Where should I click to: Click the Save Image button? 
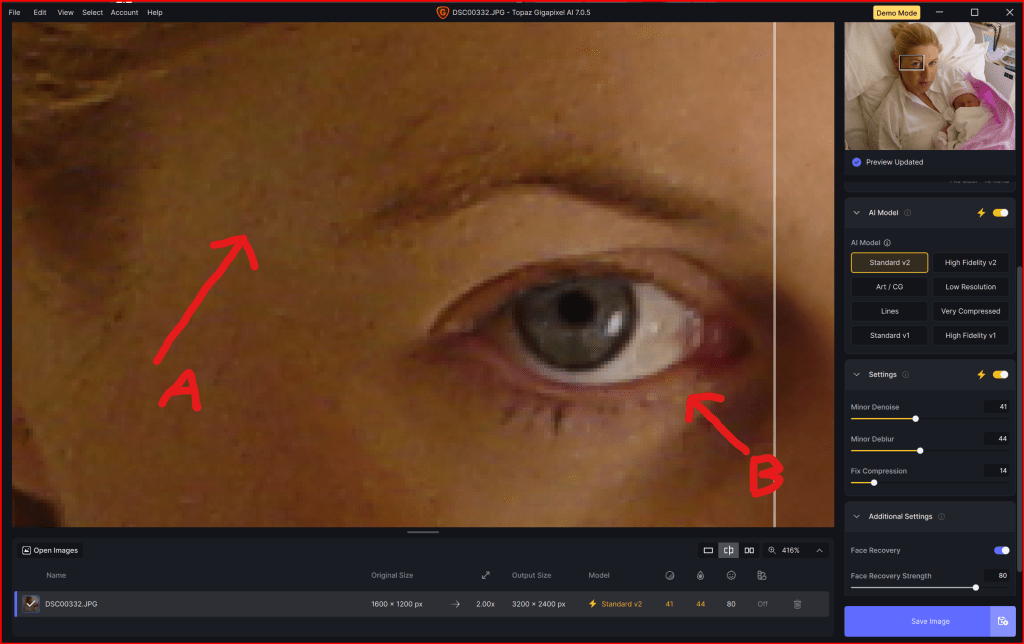pos(916,621)
